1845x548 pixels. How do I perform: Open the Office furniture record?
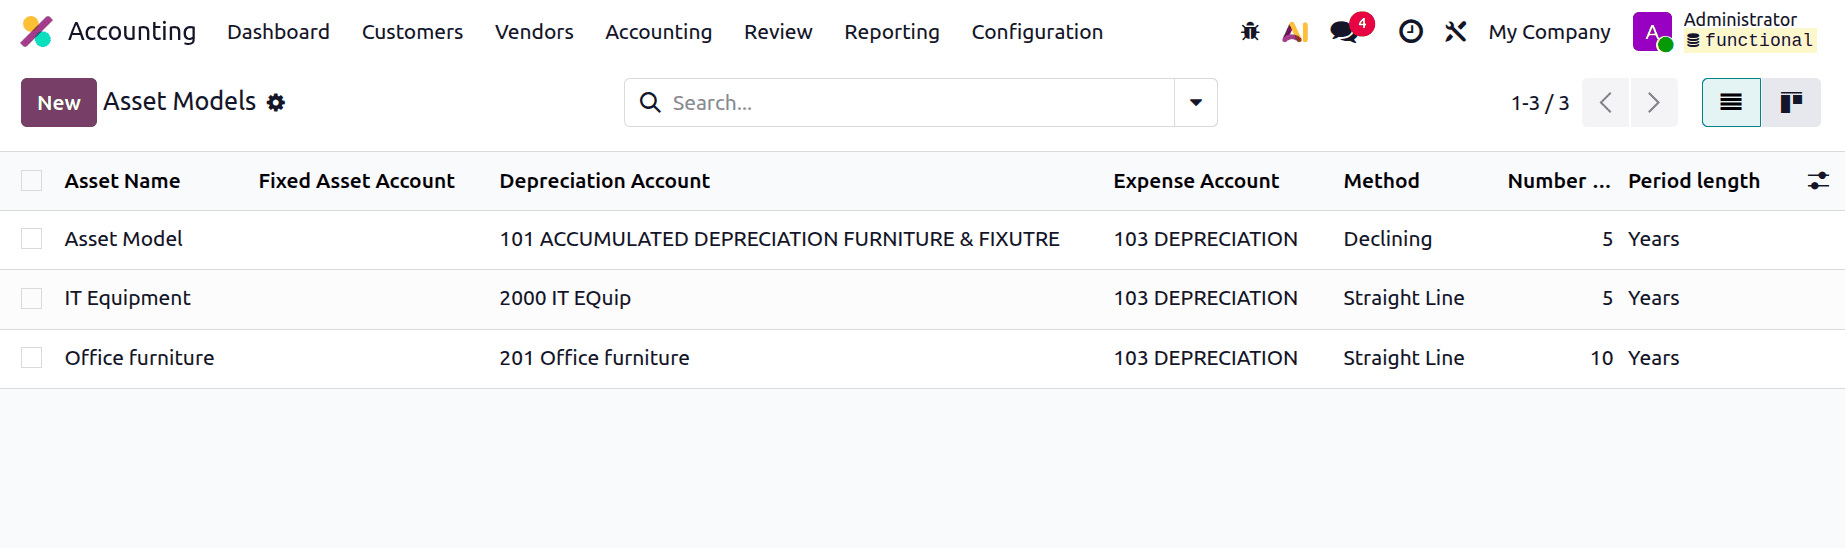[x=139, y=358]
